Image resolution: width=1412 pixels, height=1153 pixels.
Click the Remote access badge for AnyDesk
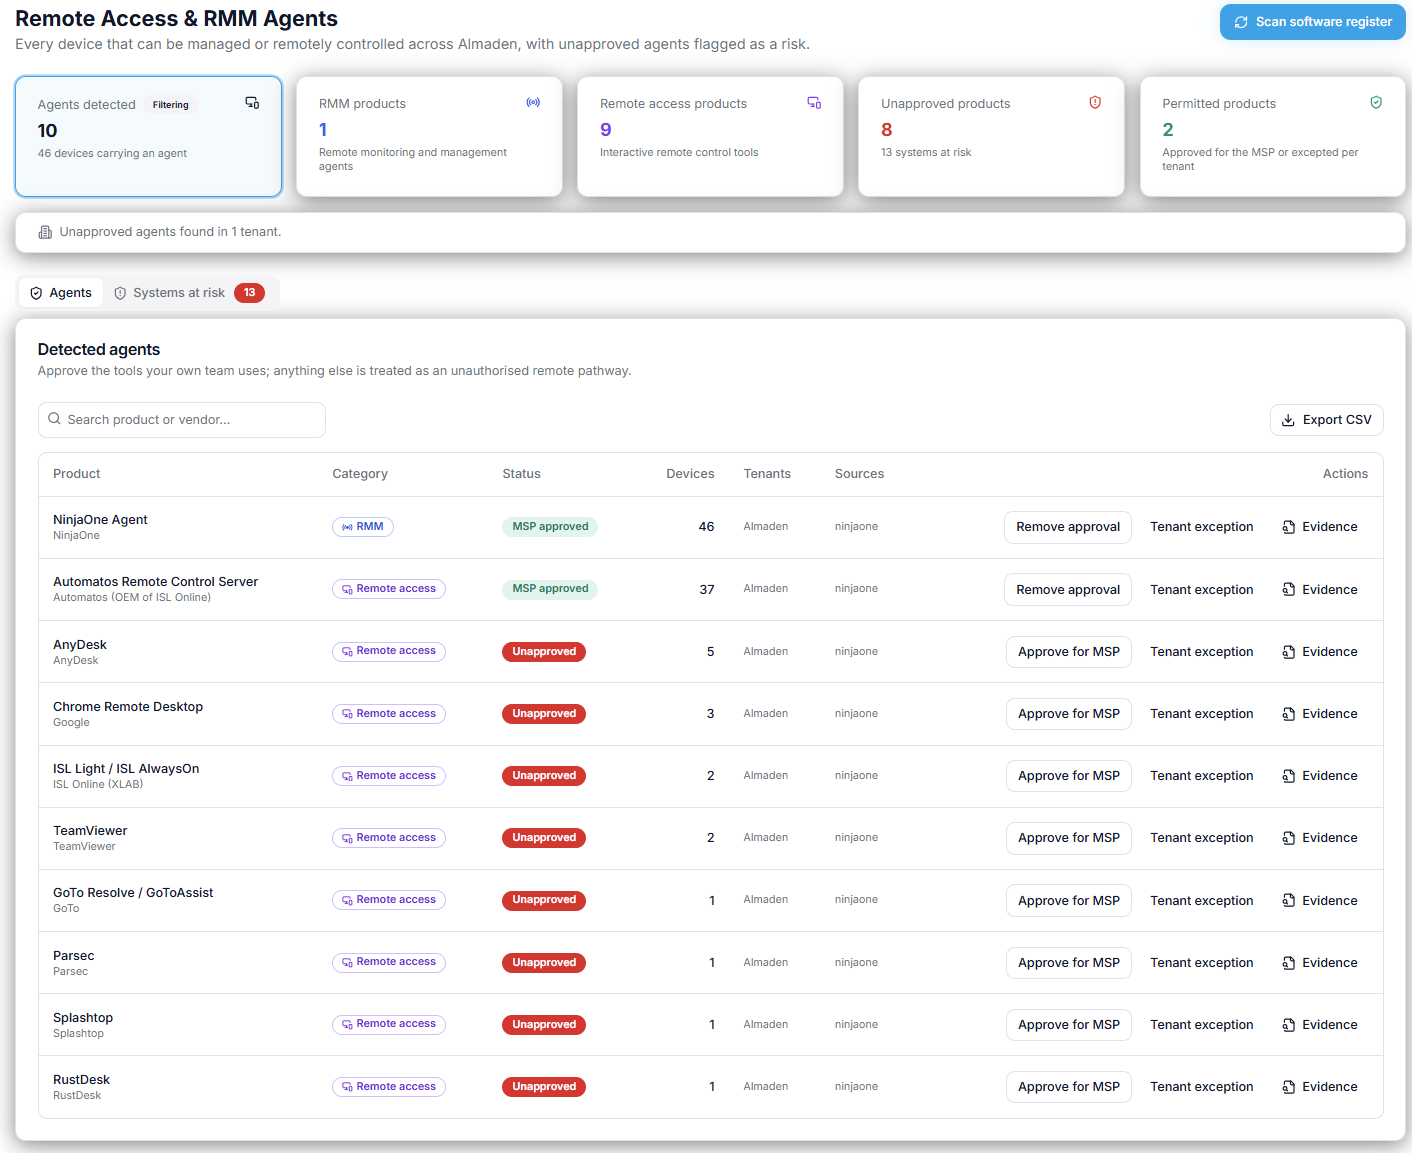[389, 651]
